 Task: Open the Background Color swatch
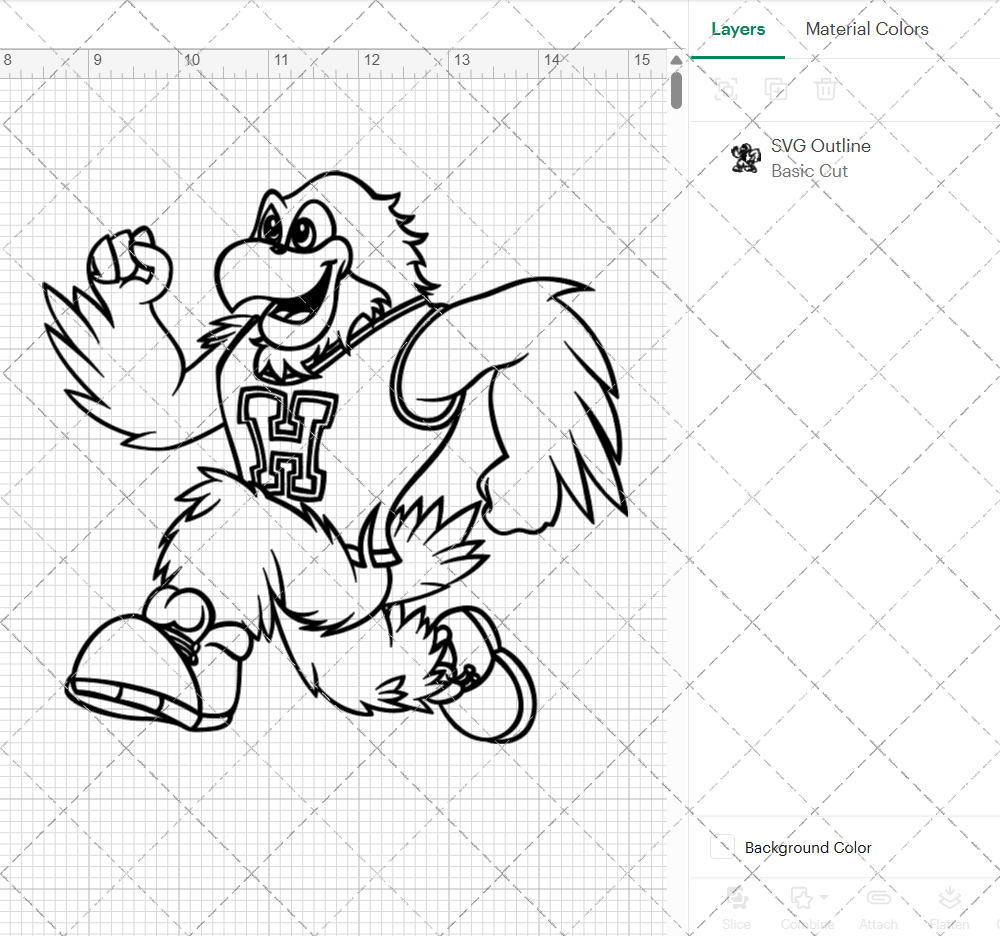point(722,847)
